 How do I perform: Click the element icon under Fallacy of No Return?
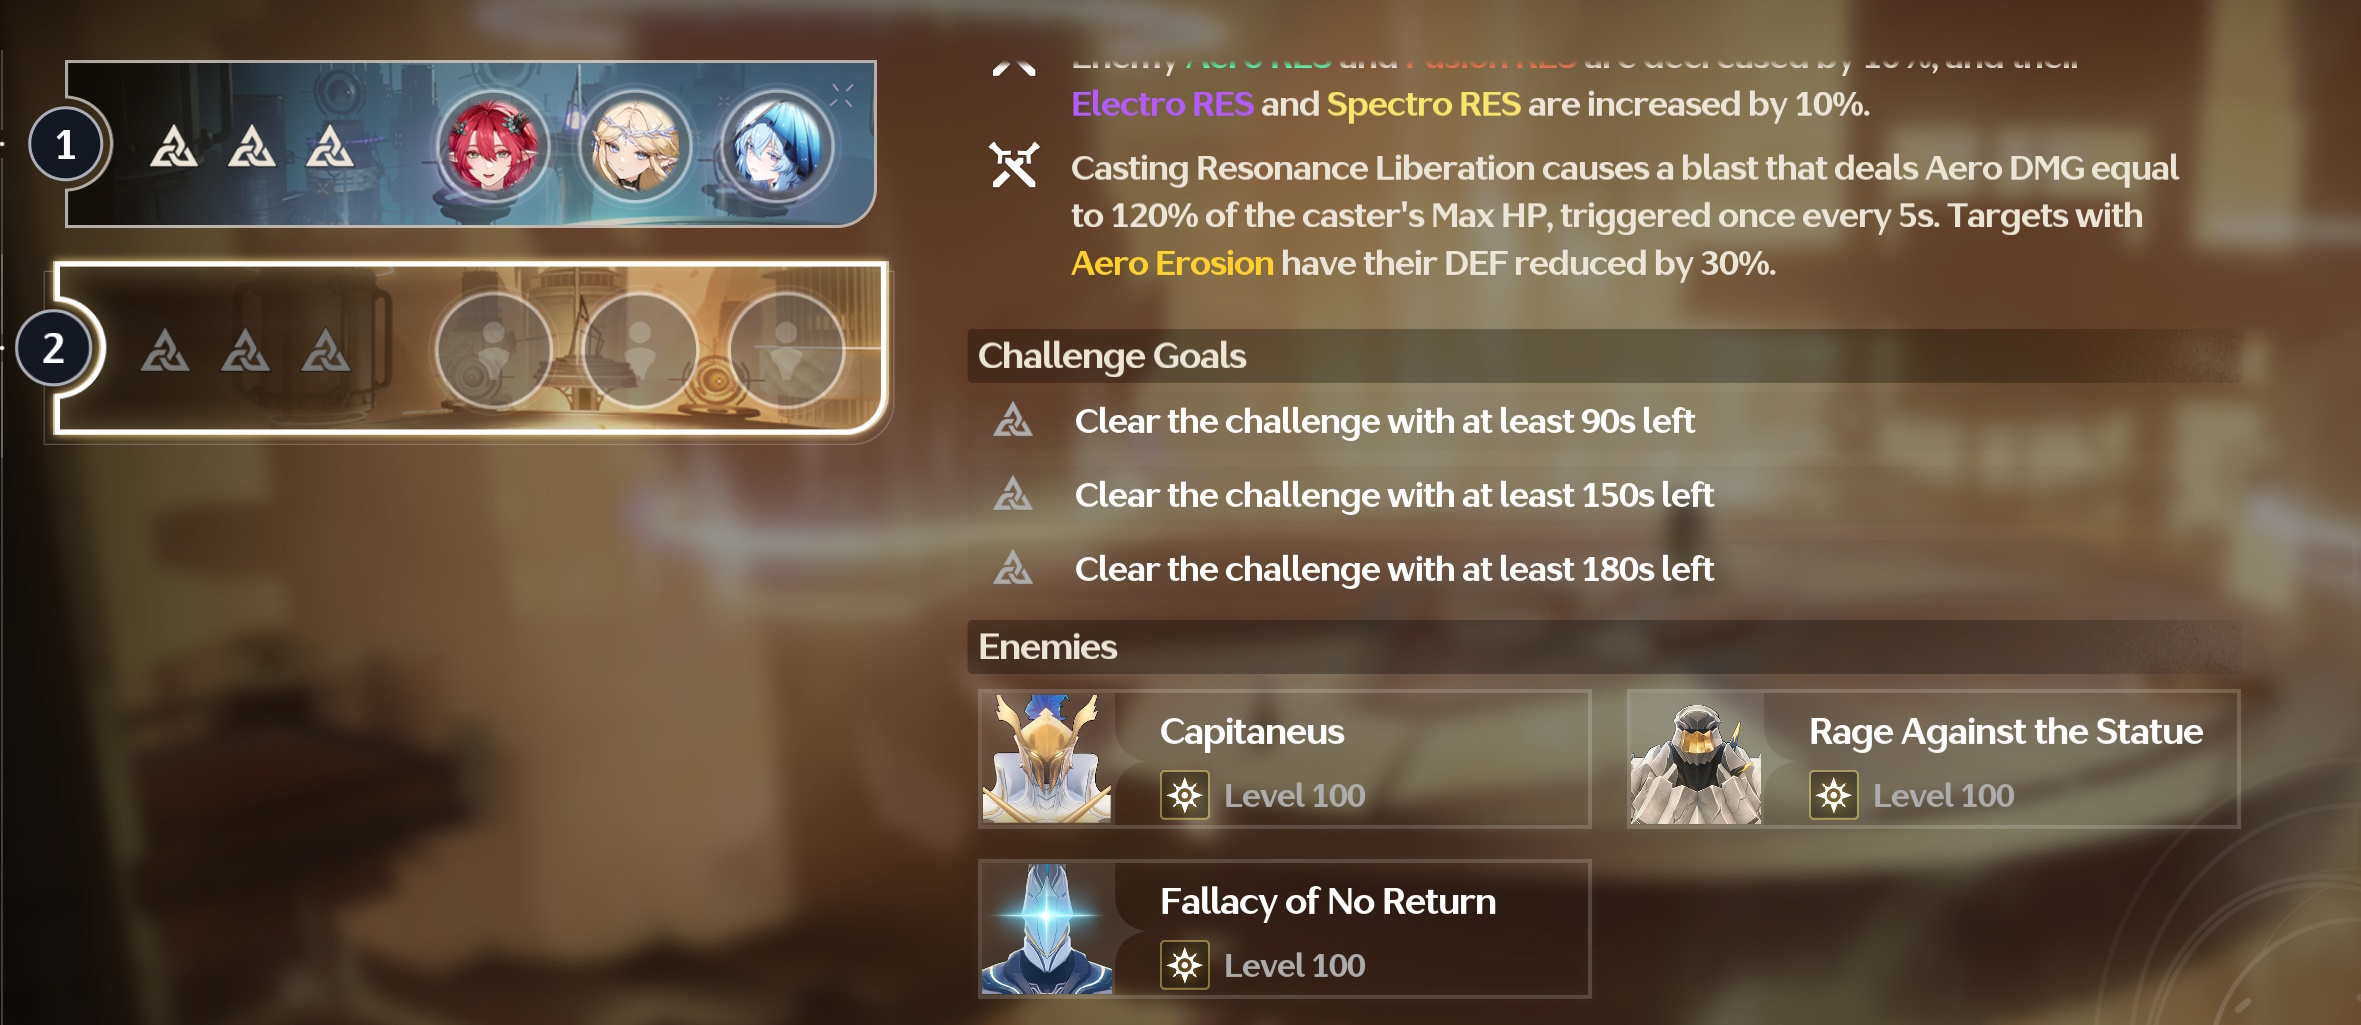point(1185,966)
